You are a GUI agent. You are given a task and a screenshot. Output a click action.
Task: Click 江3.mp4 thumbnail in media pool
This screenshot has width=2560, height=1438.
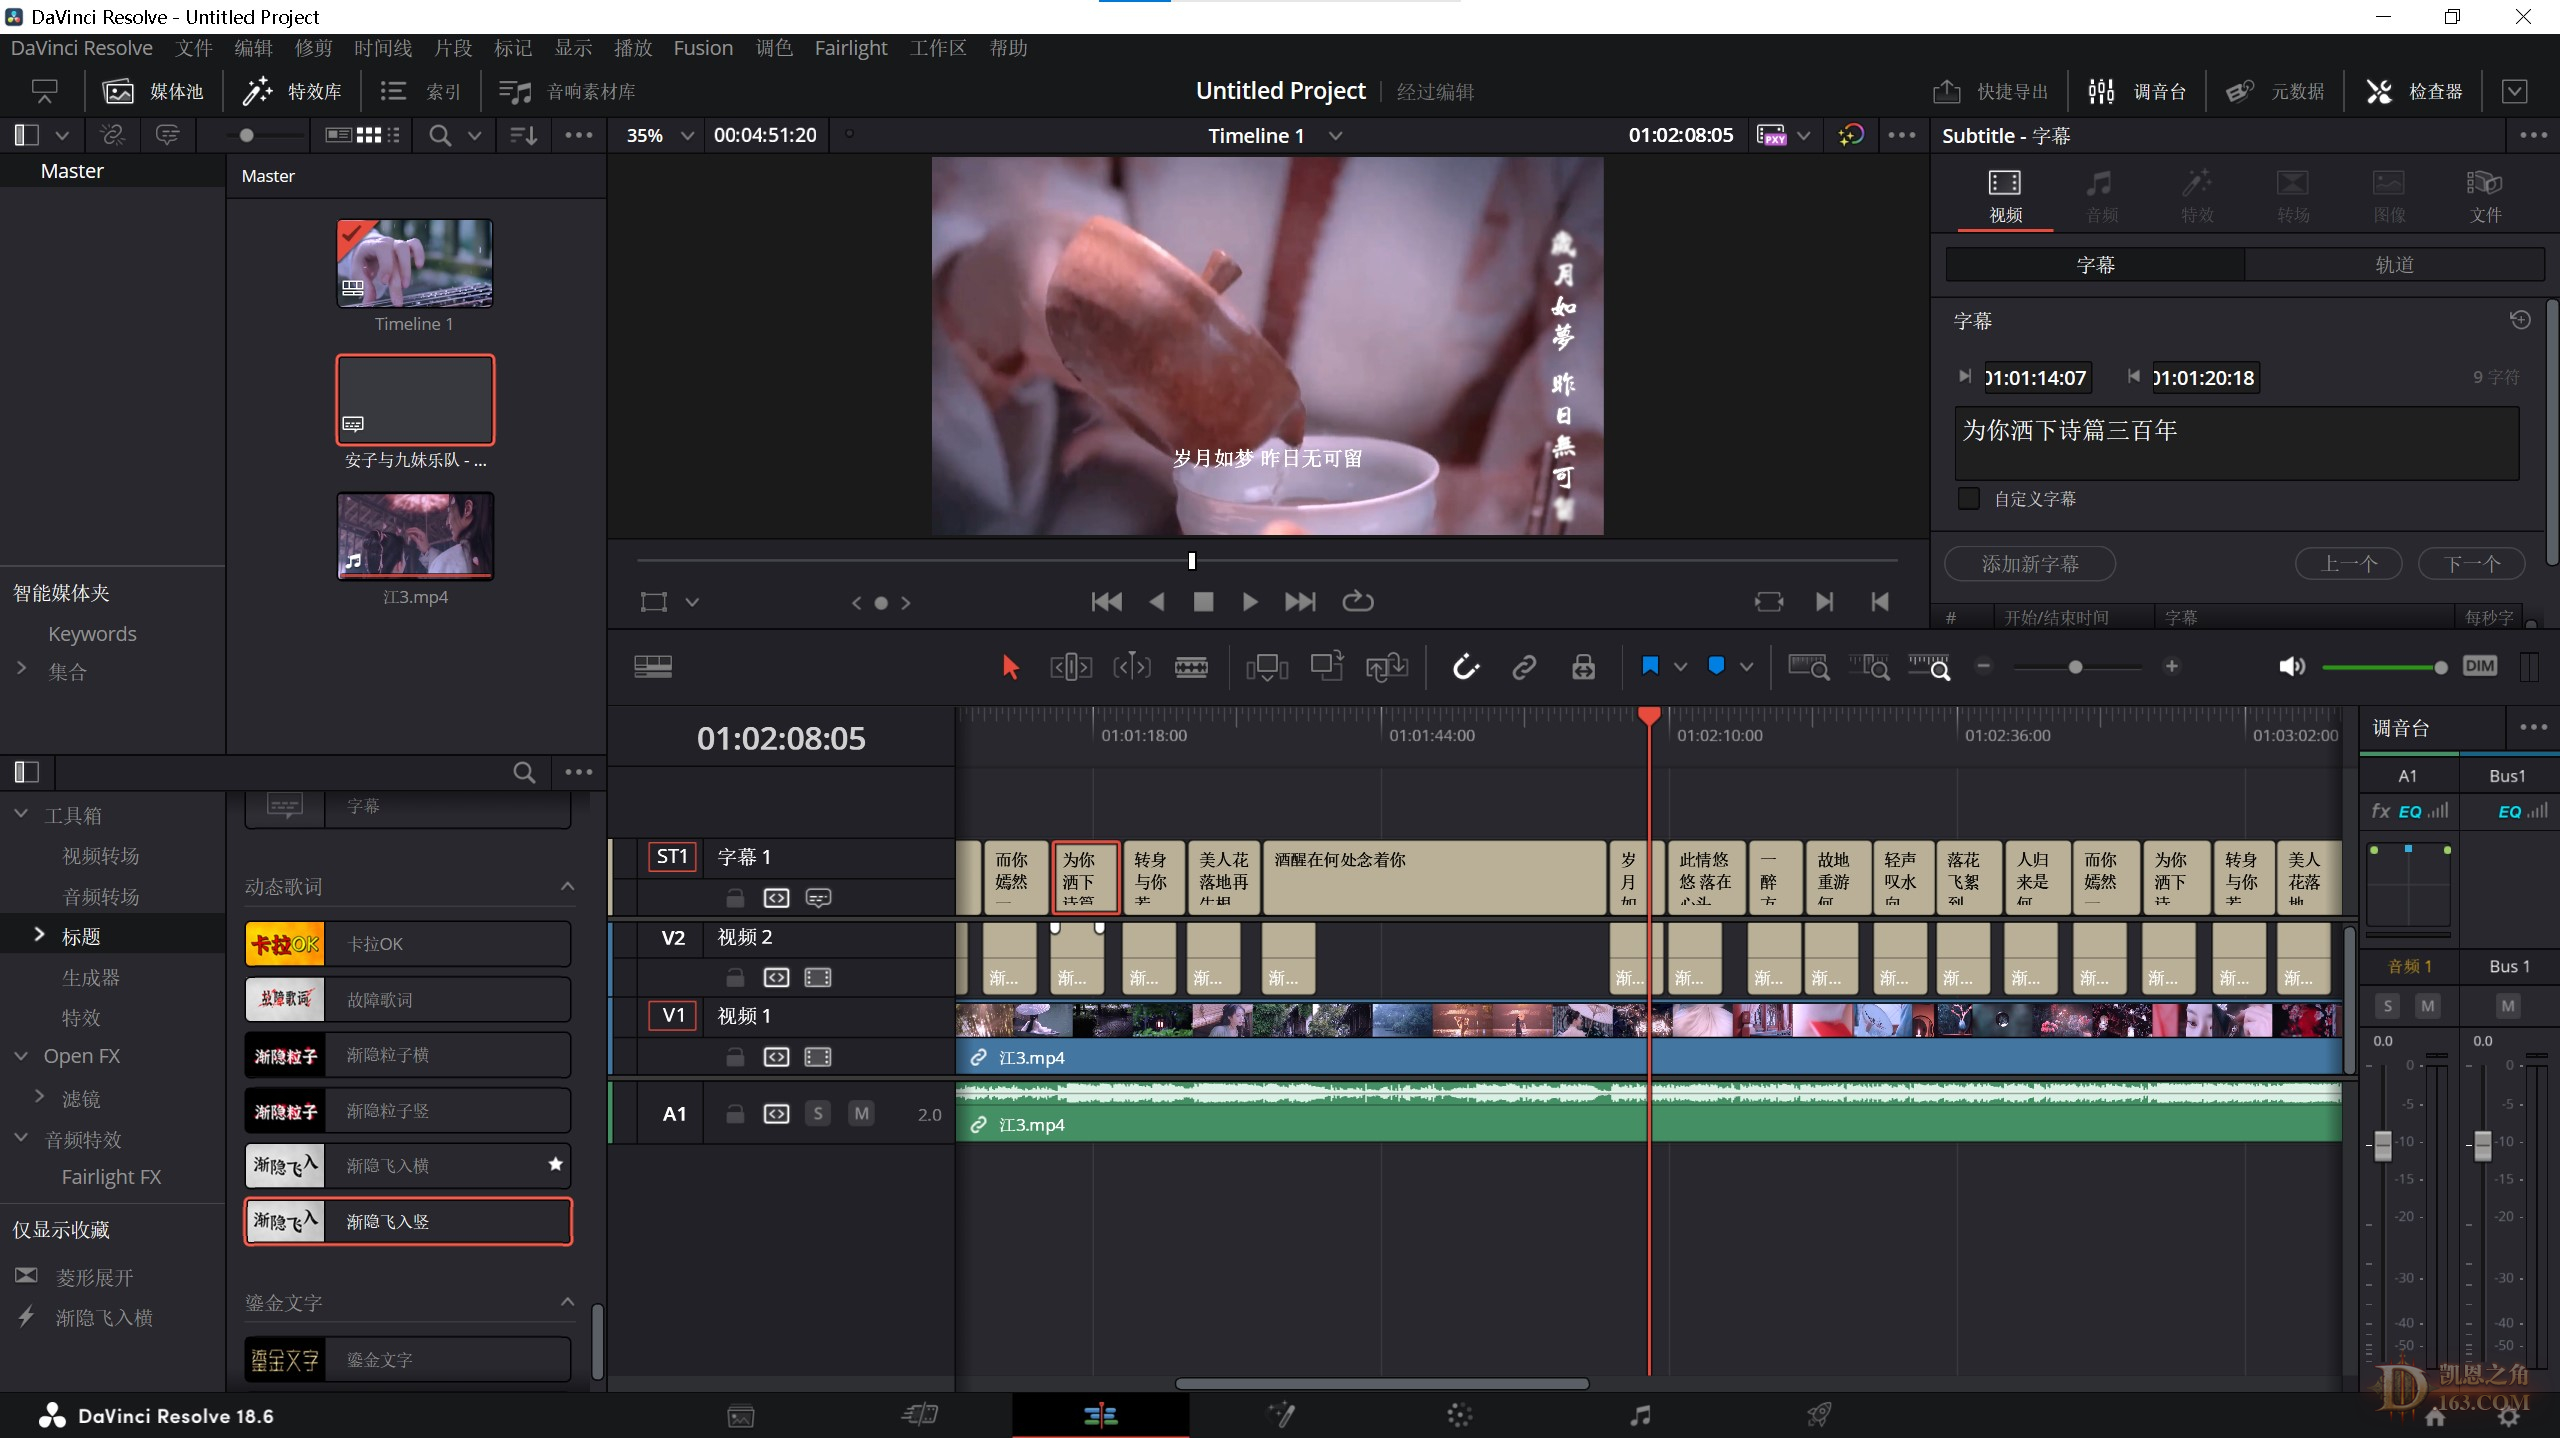[415, 535]
